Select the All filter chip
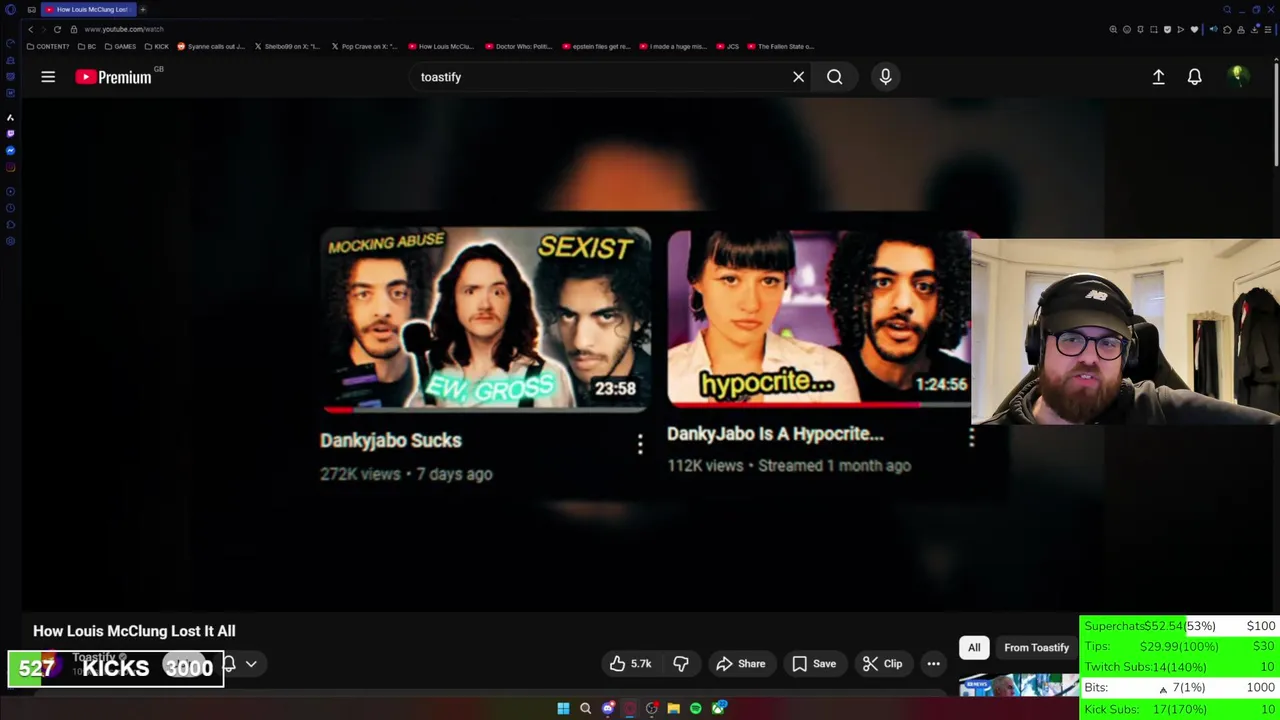This screenshot has width=1280, height=720. 974,647
